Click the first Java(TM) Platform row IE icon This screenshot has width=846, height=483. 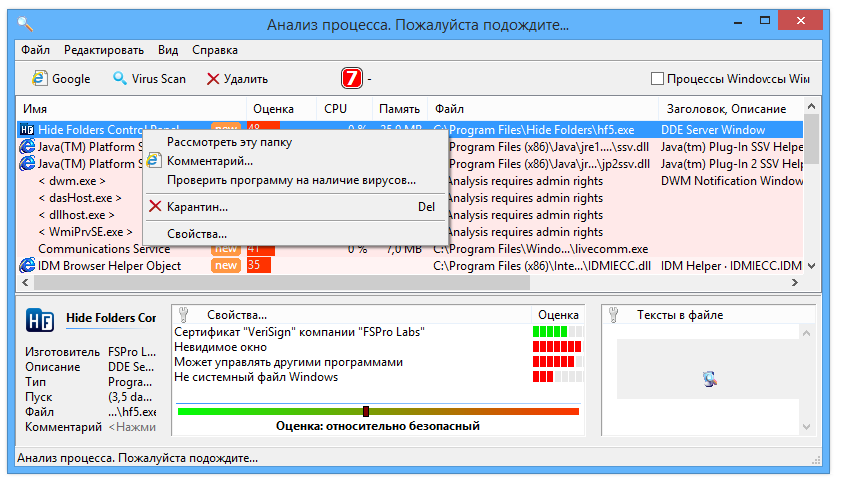(x=27, y=147)
